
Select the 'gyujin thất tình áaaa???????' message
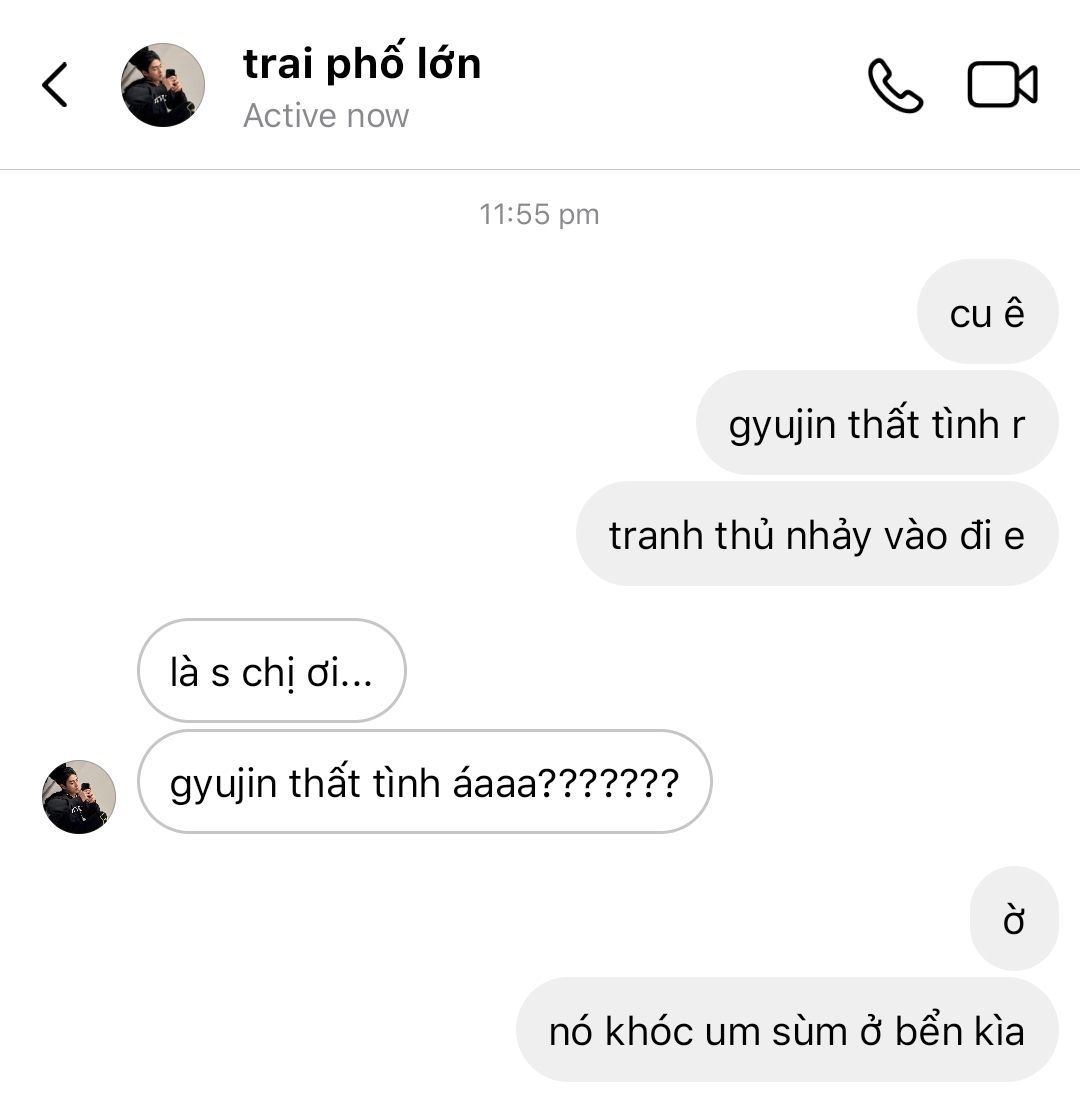[x=425, y=781]
